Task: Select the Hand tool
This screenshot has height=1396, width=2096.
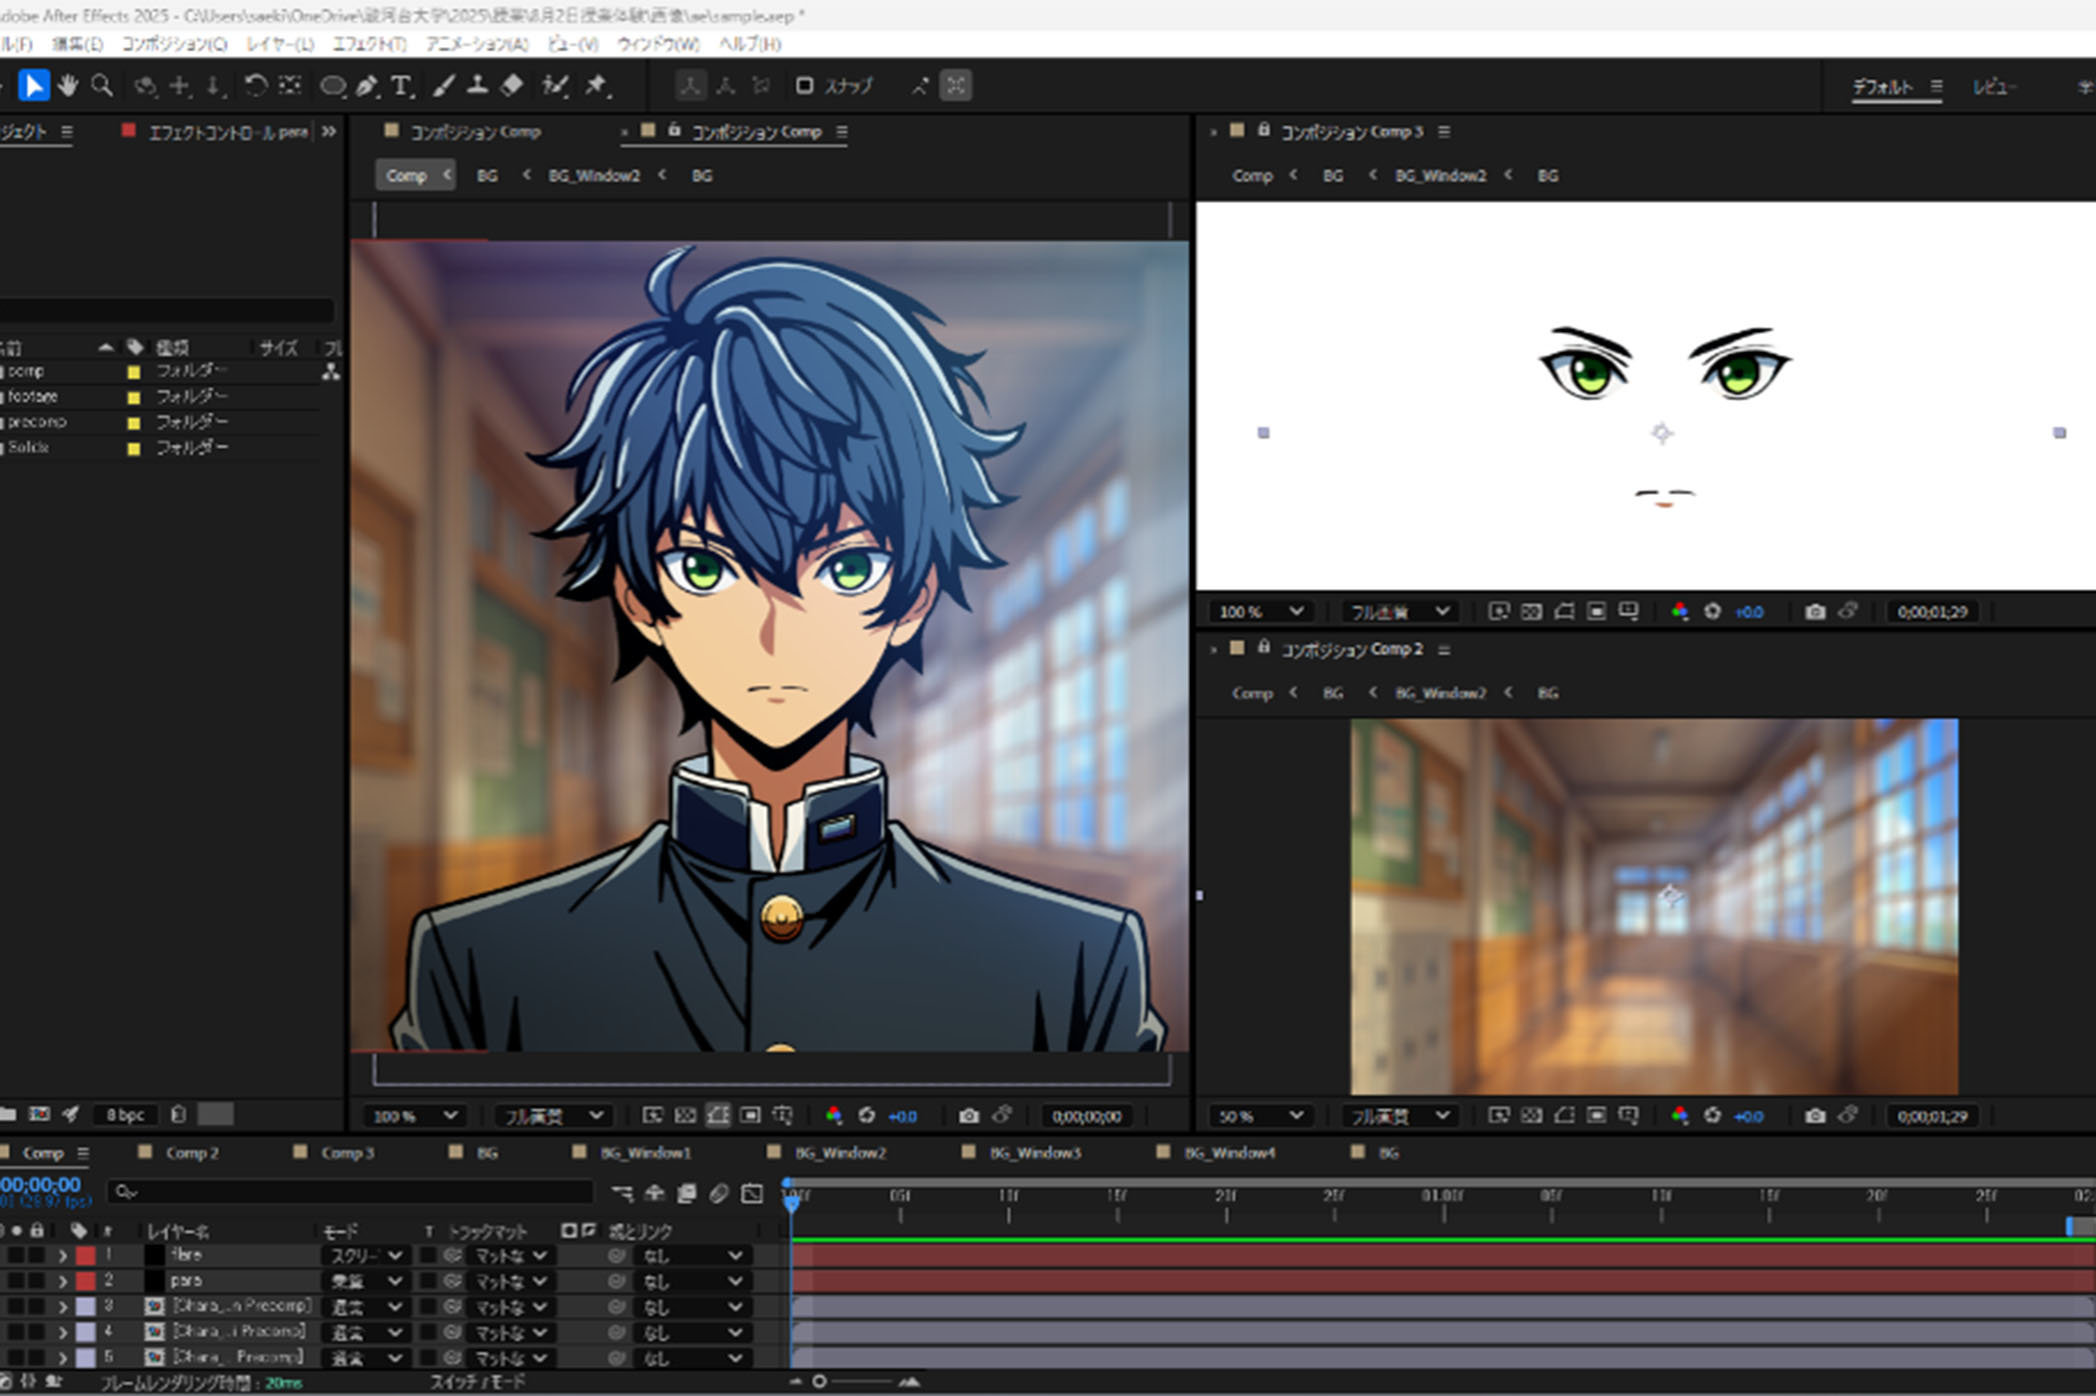Action: [x=68, y=86]
